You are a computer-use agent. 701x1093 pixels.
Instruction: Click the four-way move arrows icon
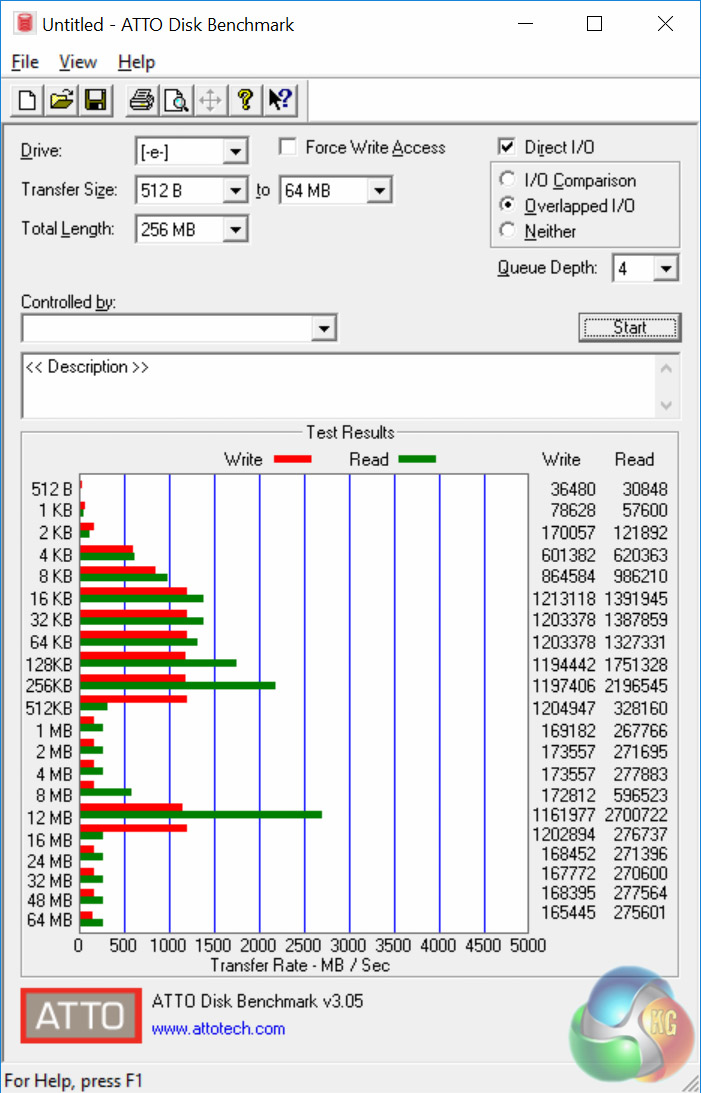point(210,100)
